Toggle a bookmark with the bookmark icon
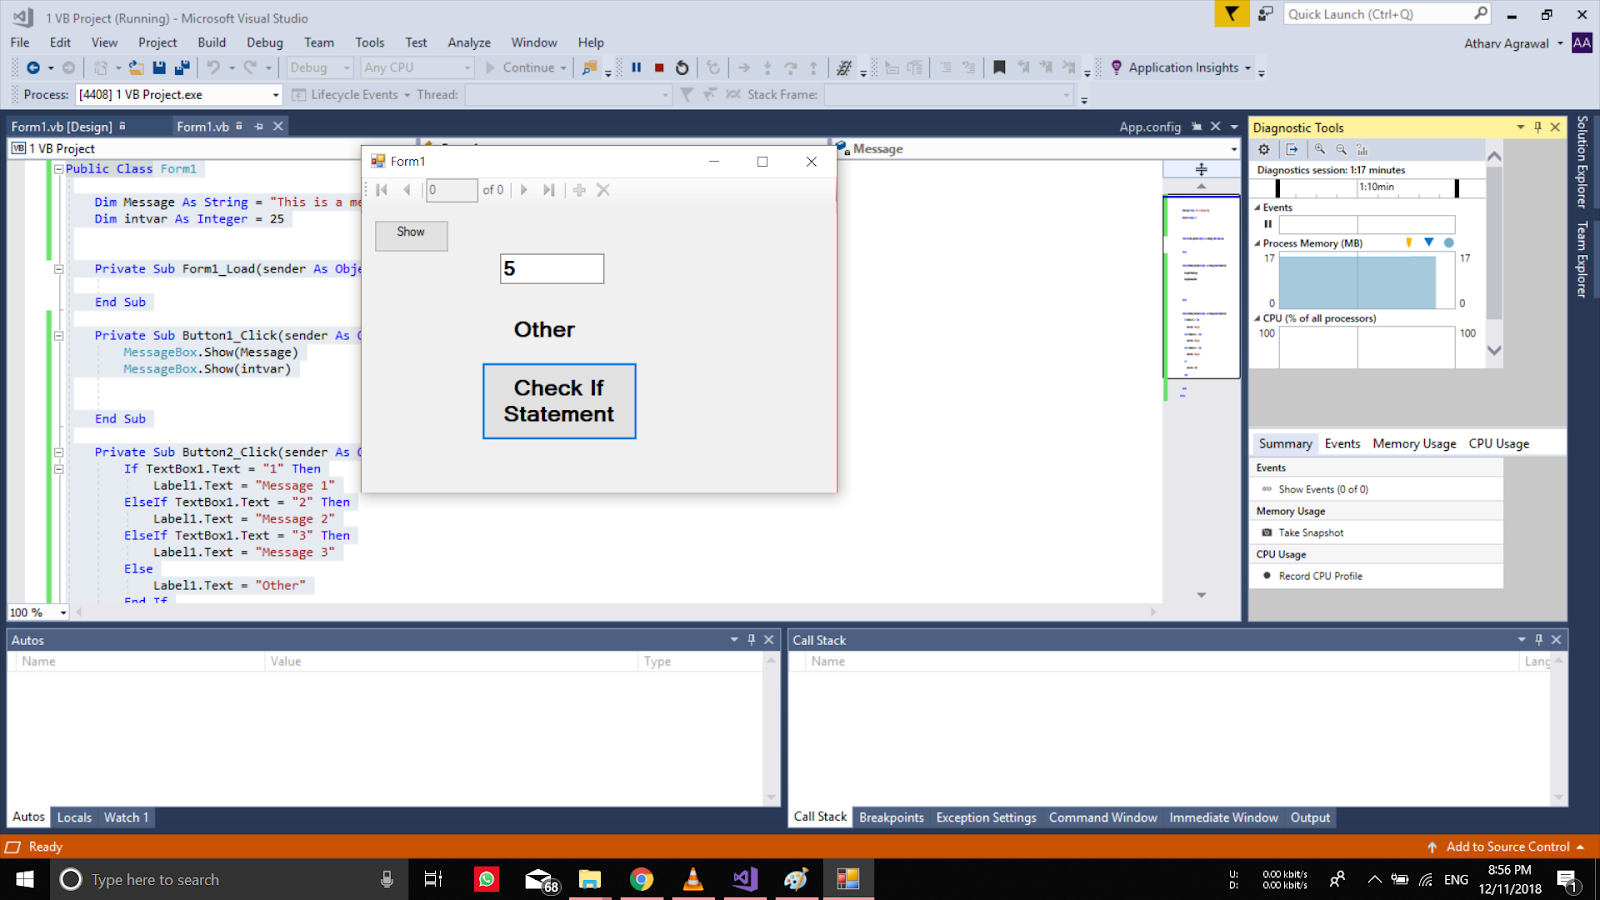The height and width of the screenshot is (900, 1600). pos(1000,67)
